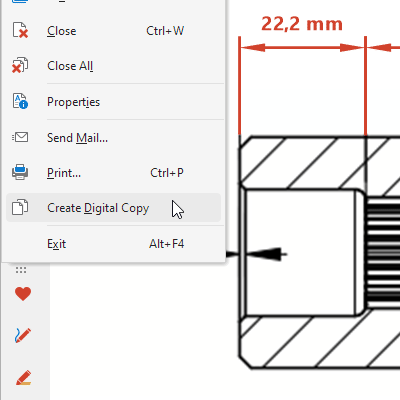Screen dimensions: 400x400
Task: Select Close in the file menu
Action: pyautogui.click(x=113, y=31)
